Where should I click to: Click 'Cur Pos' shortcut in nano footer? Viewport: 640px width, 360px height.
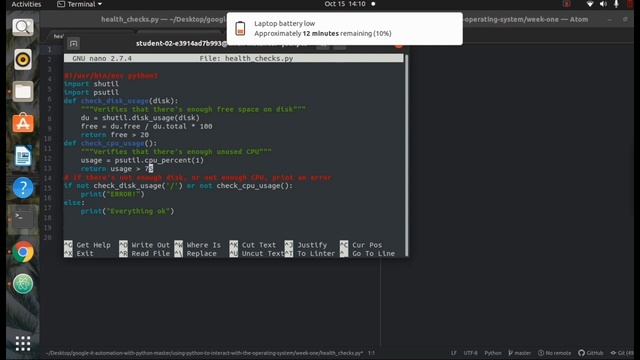[361, 245]
